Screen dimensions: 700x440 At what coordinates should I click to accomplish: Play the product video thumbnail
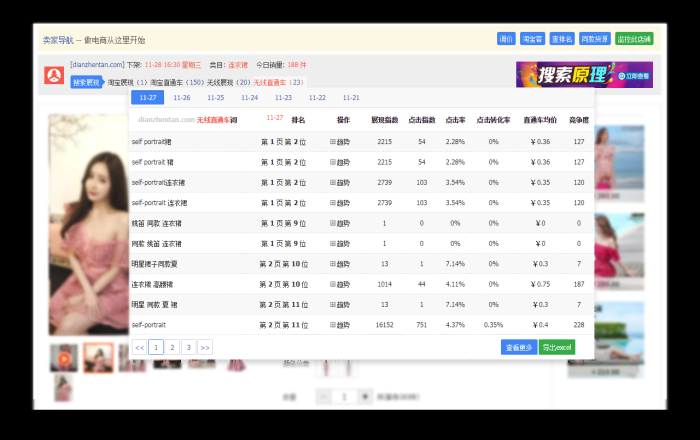(x=64, y=358)
